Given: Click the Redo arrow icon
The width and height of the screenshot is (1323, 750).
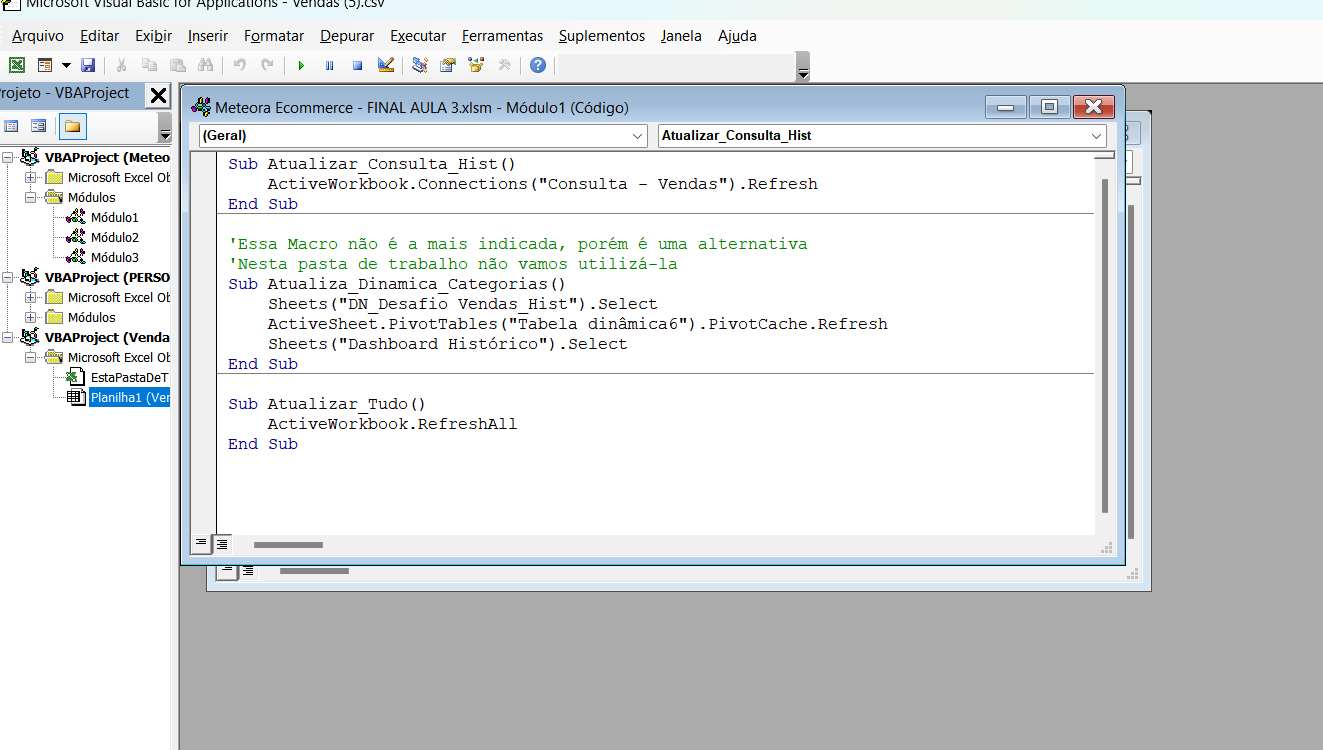Looking at the screenshot, I should (267, 65).
